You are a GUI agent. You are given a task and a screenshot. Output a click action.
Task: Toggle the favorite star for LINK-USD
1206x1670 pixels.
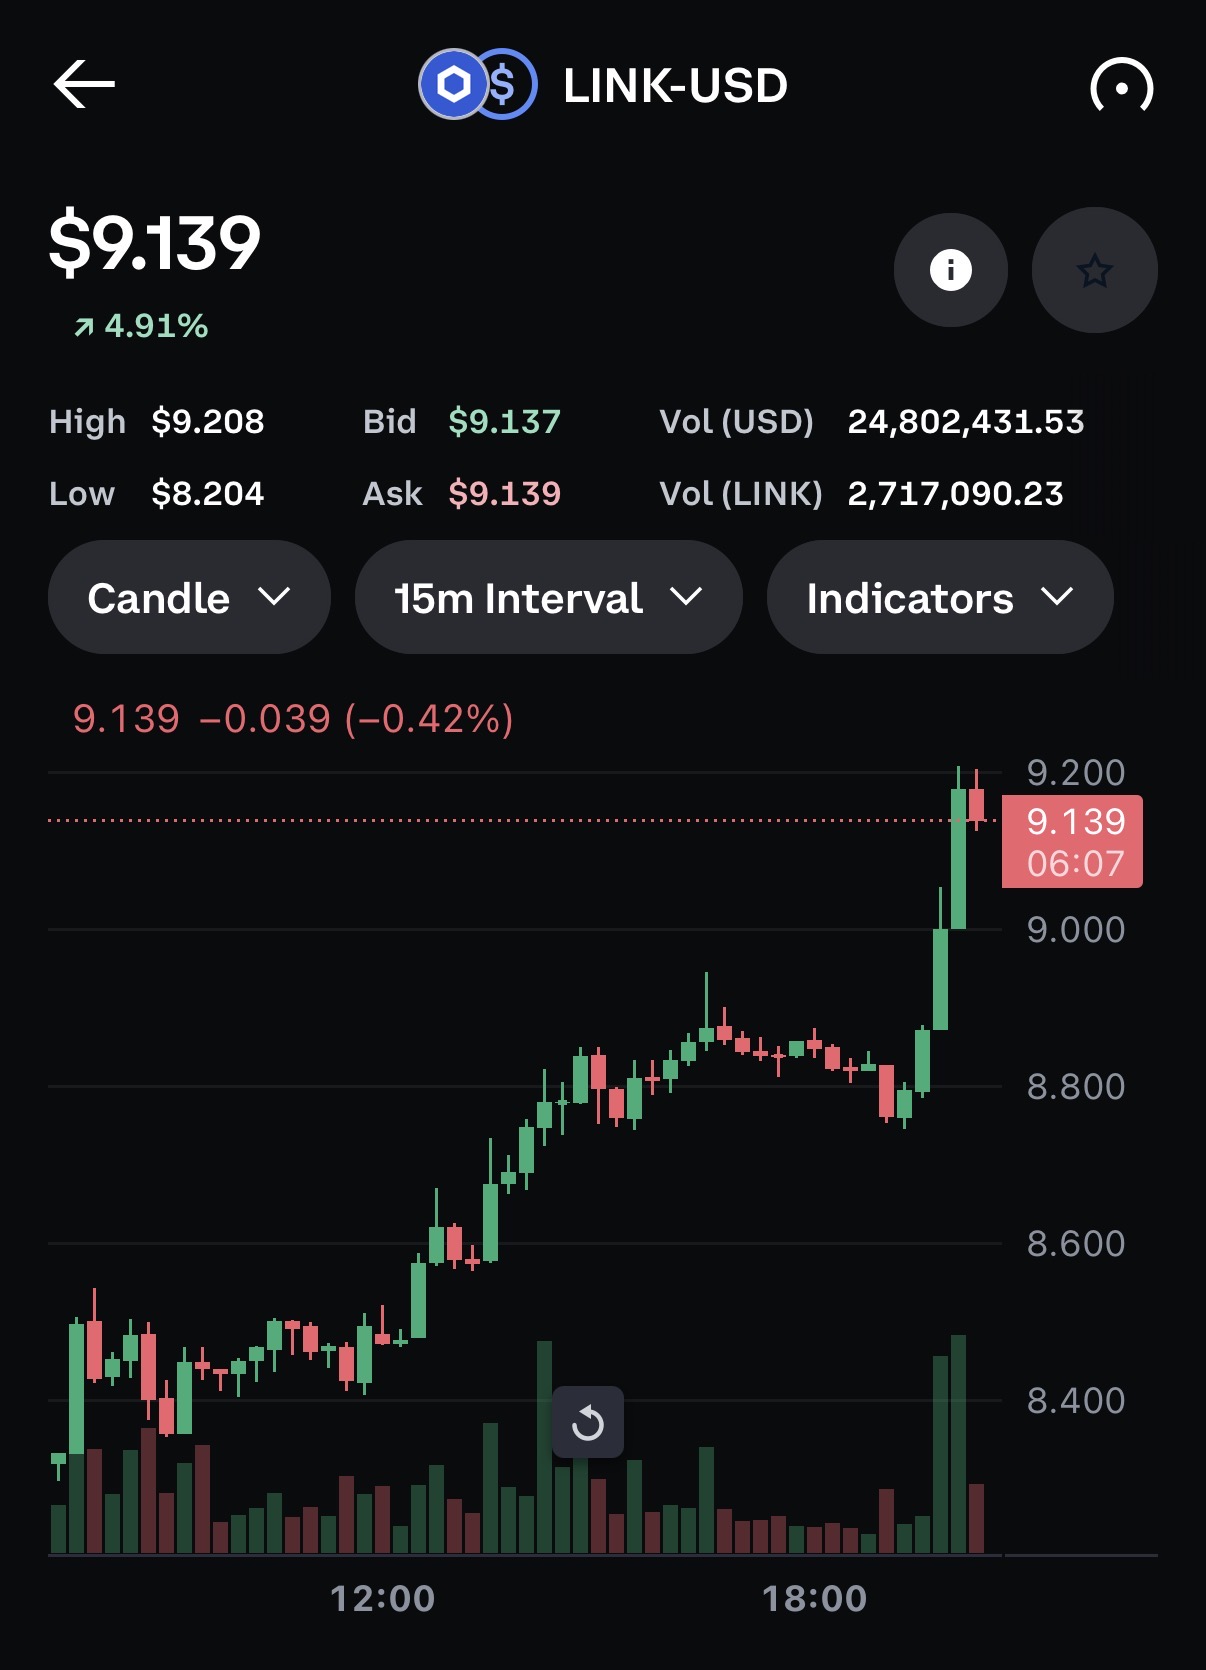(x=1094, y=270)
